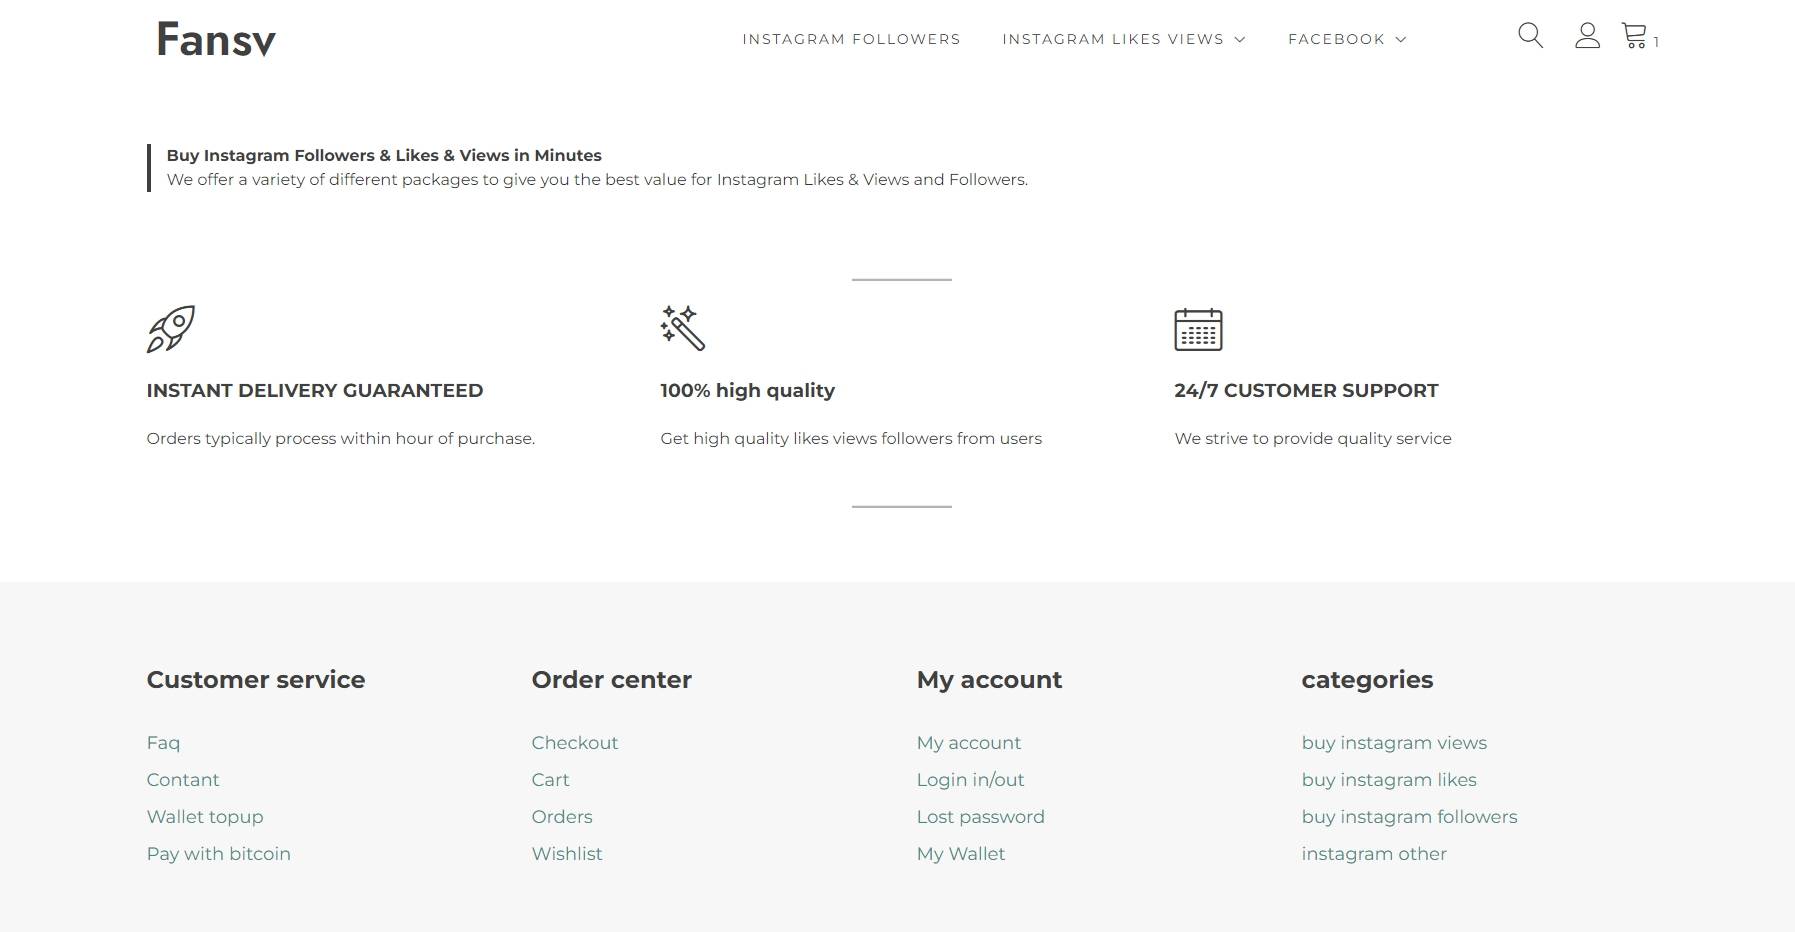Open the Faq link
Screen dimensions: 1795x932
[x=163, y=743]
